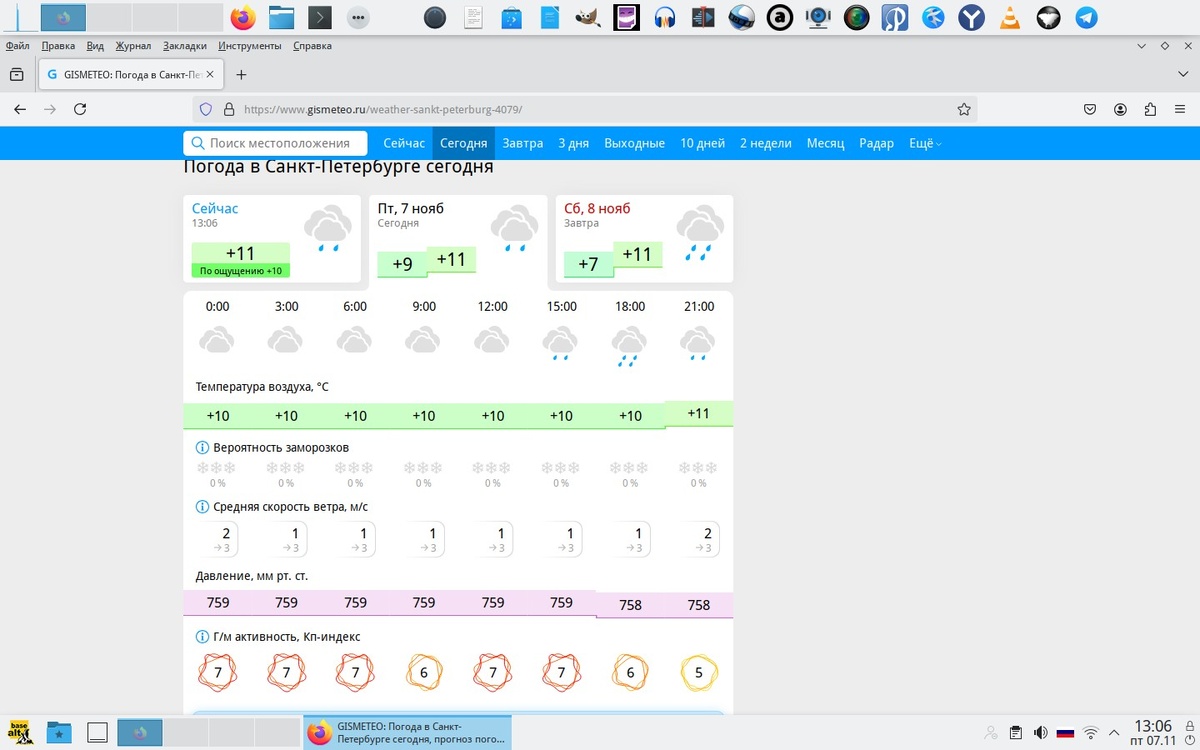Image resolution: width=1200 pixels, height=750 pixels.
Task: Click the three-dots more apps icon in top panel
Action: click(358, 17)
